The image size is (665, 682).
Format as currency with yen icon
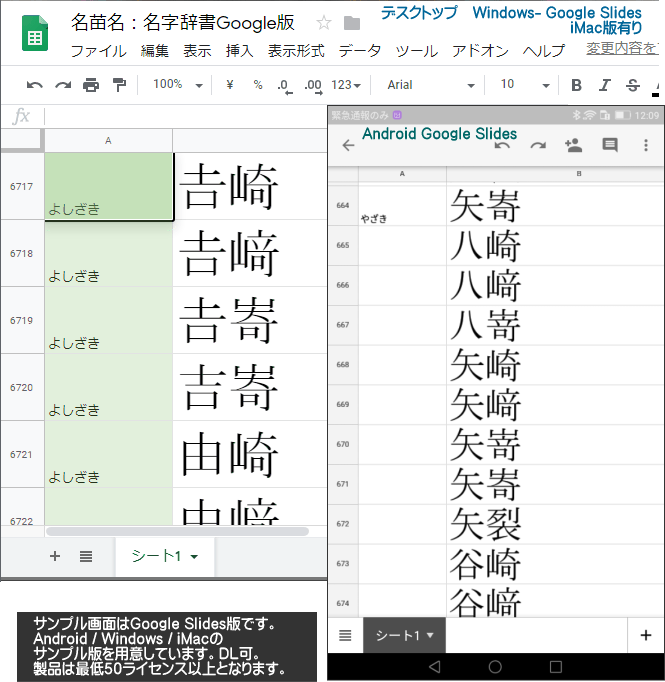pos(230,84)
